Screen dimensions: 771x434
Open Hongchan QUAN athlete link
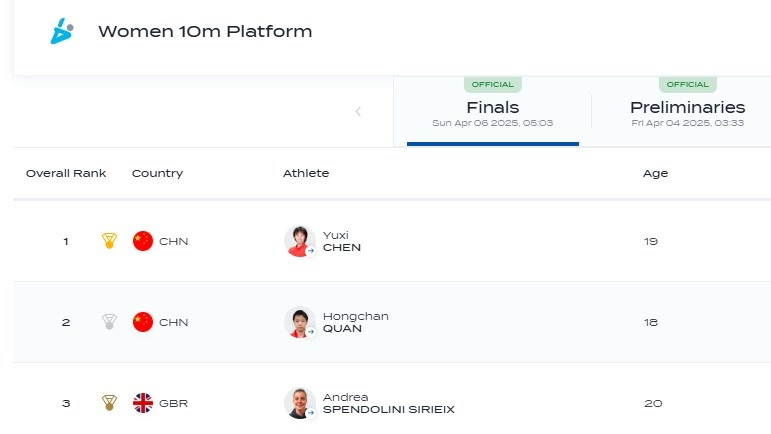pos(356,322)
